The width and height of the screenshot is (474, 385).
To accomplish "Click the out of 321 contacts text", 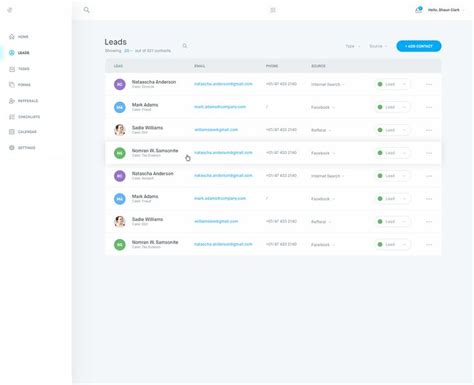I will coord(153,51).
